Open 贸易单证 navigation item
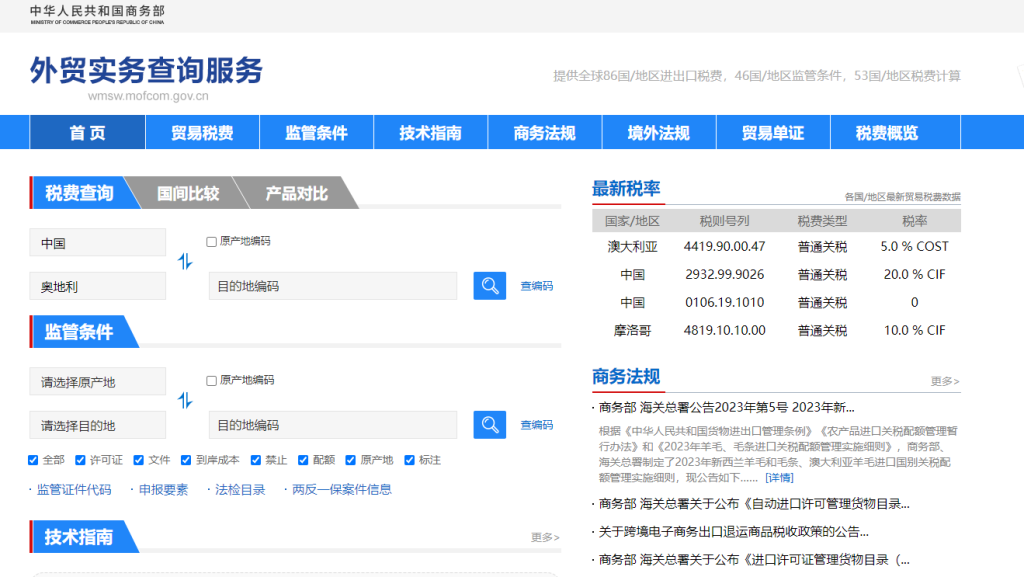 coord(773,133)
